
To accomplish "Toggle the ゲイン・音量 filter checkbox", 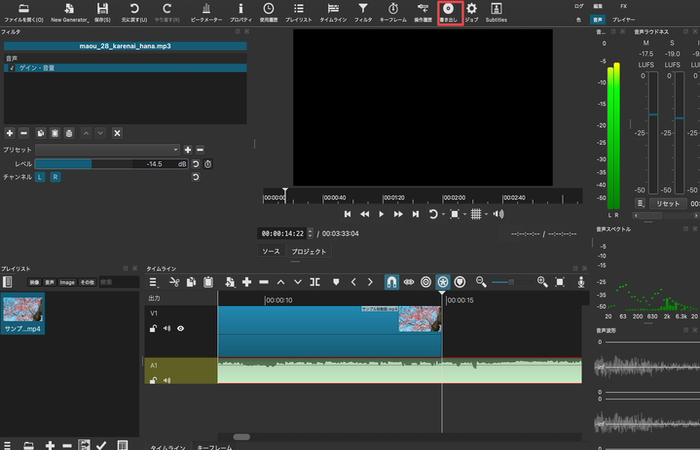I will (x=11, y=67).
